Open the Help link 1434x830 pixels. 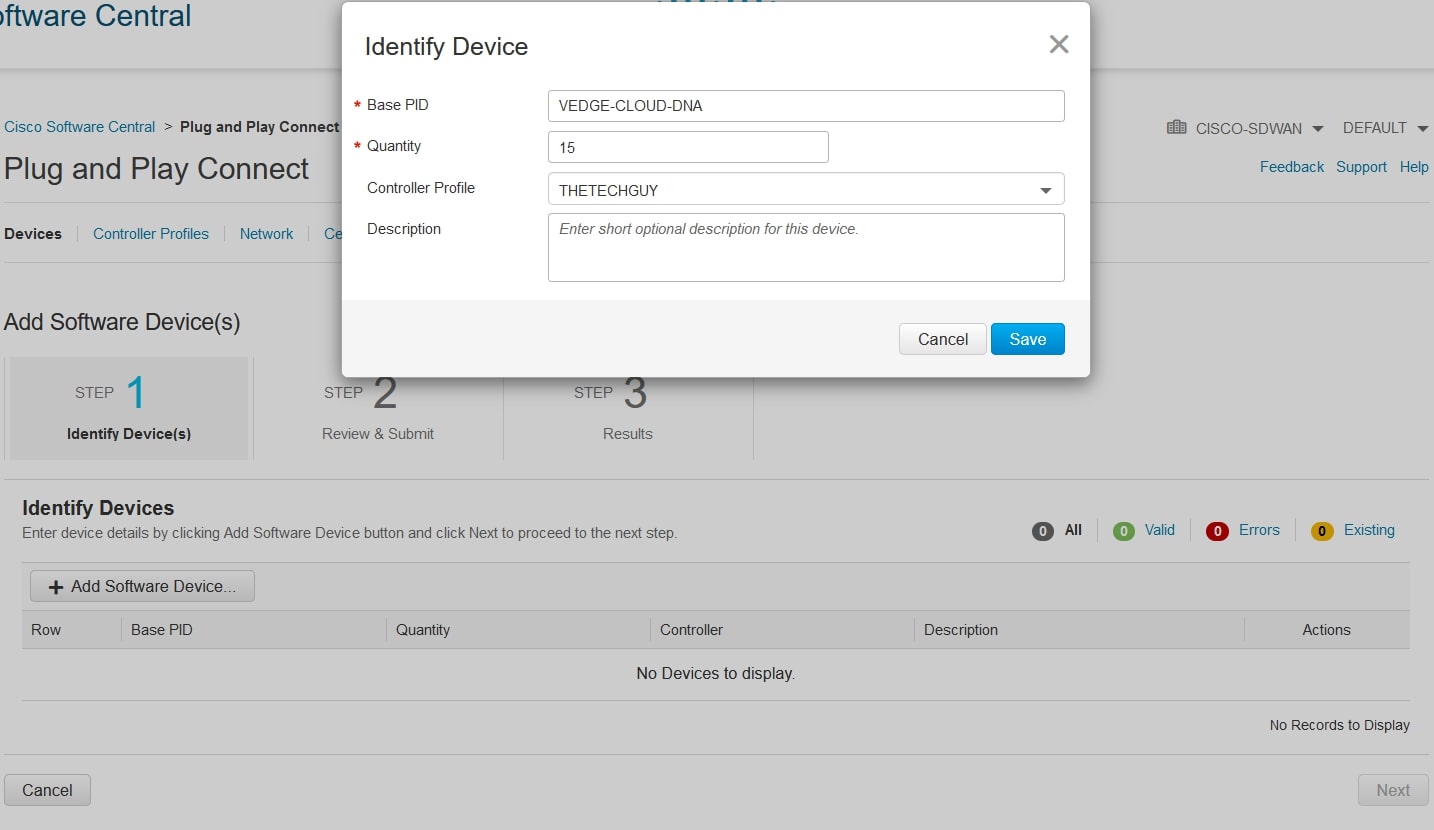1414,167
